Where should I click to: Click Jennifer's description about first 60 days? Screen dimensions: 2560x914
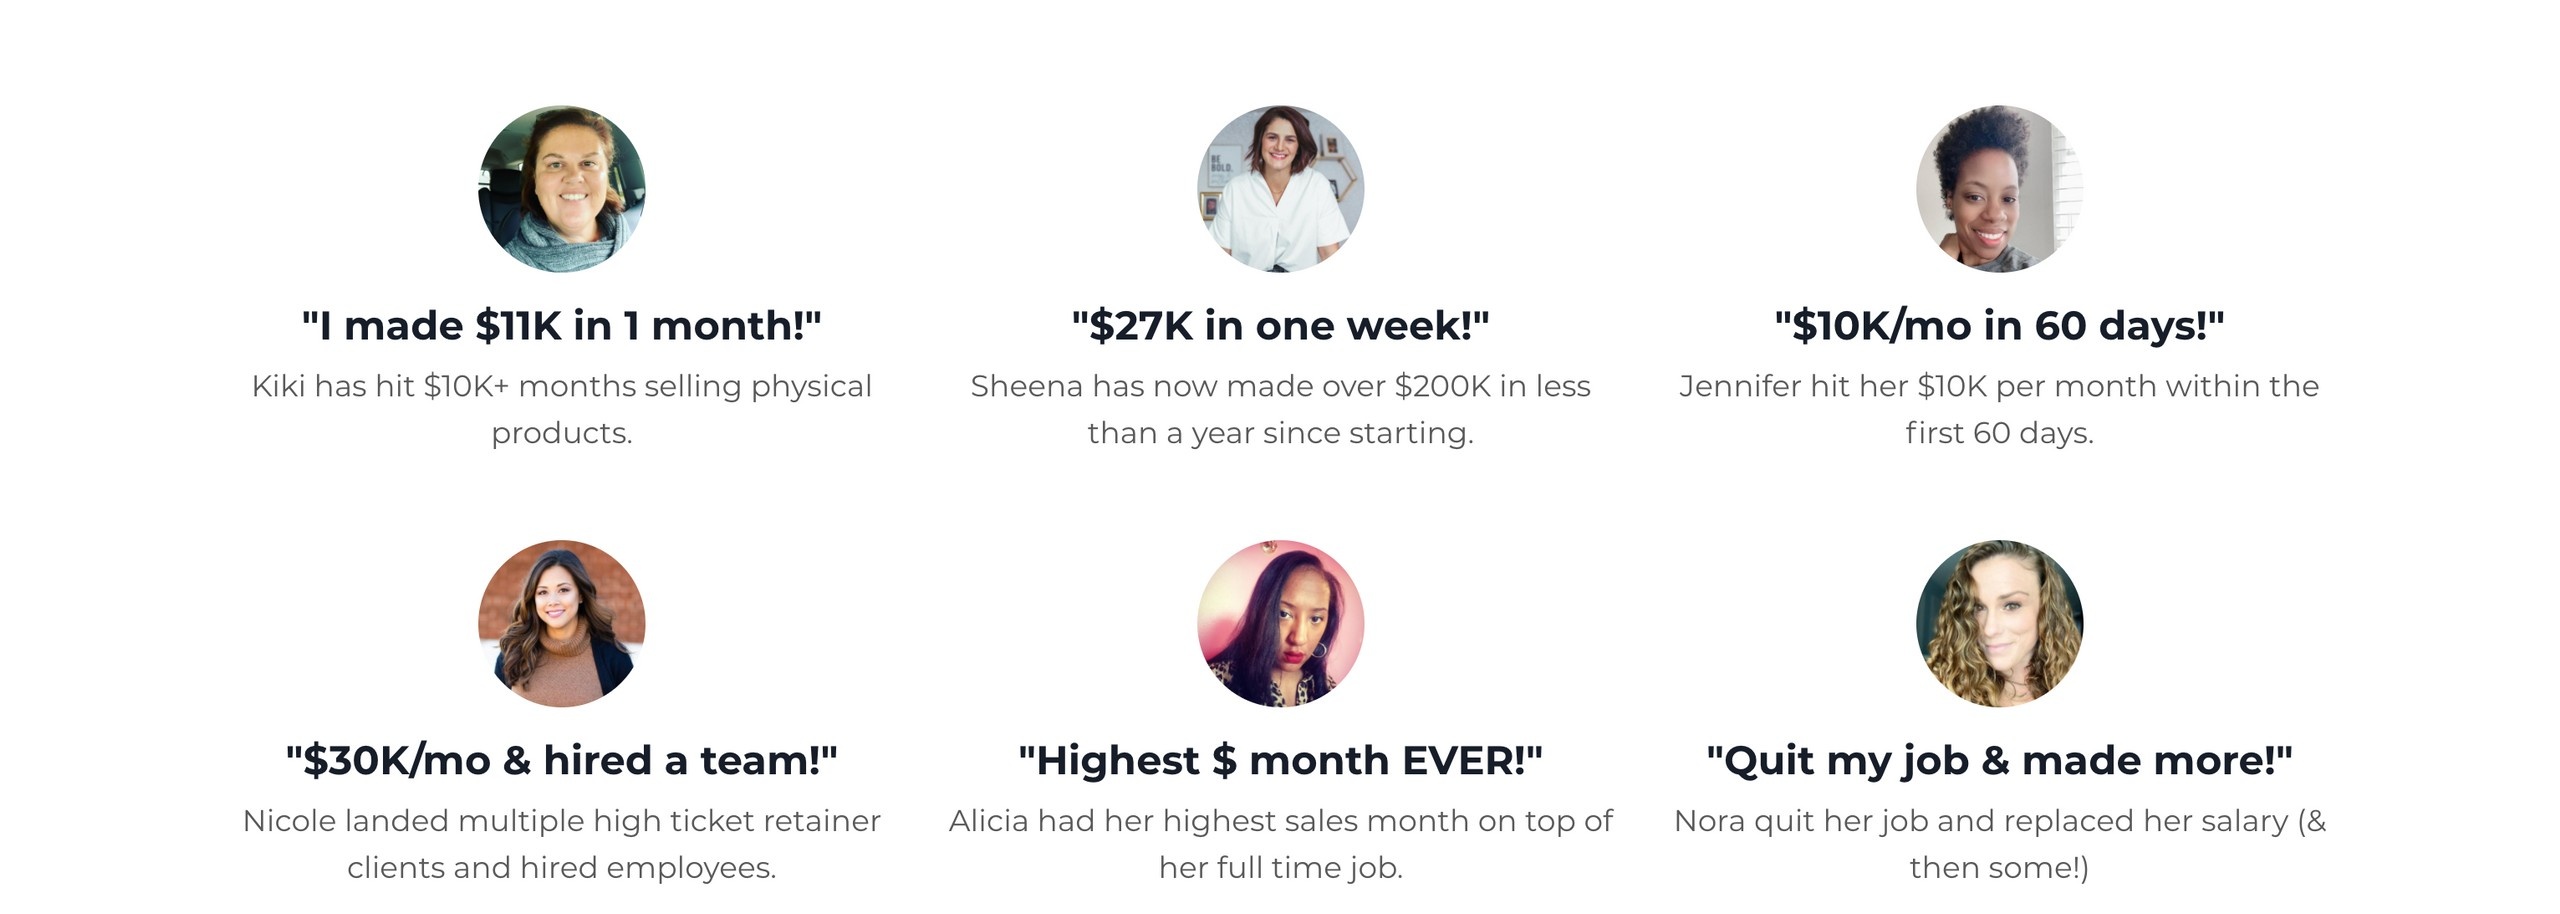point(1999,409)
